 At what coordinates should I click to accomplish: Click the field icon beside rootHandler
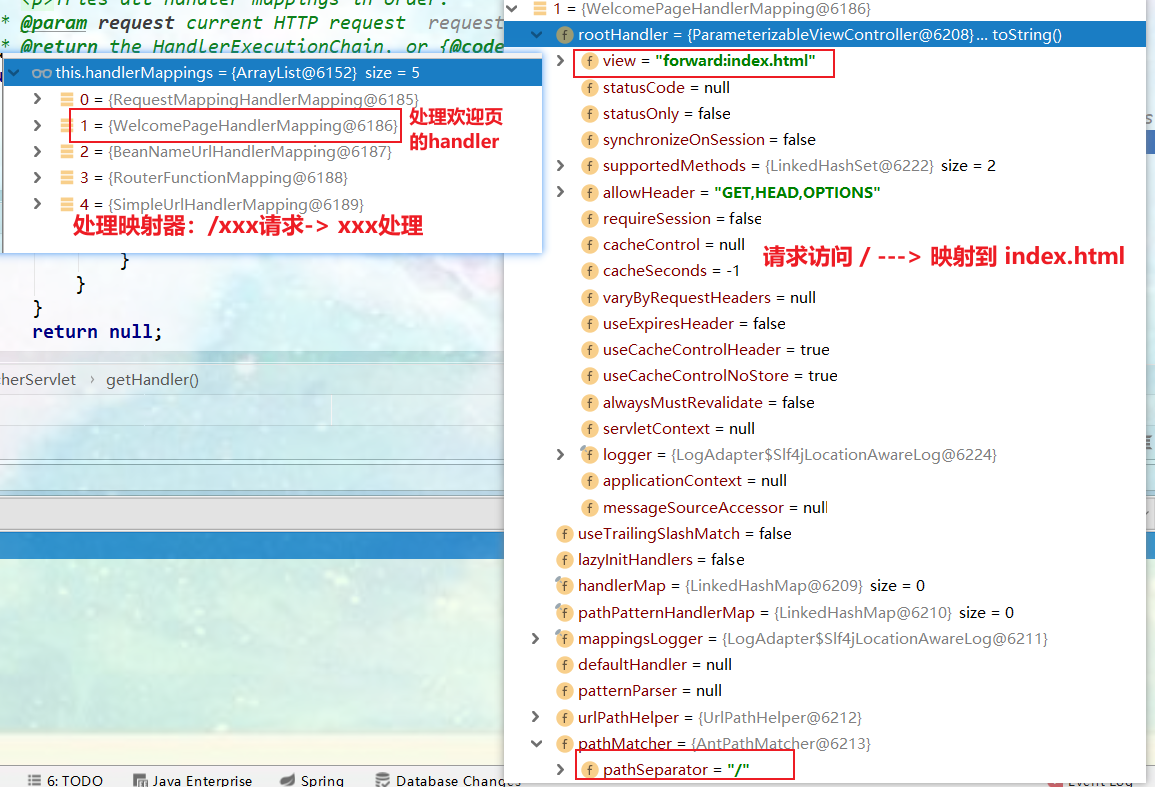tap(564, 35)
